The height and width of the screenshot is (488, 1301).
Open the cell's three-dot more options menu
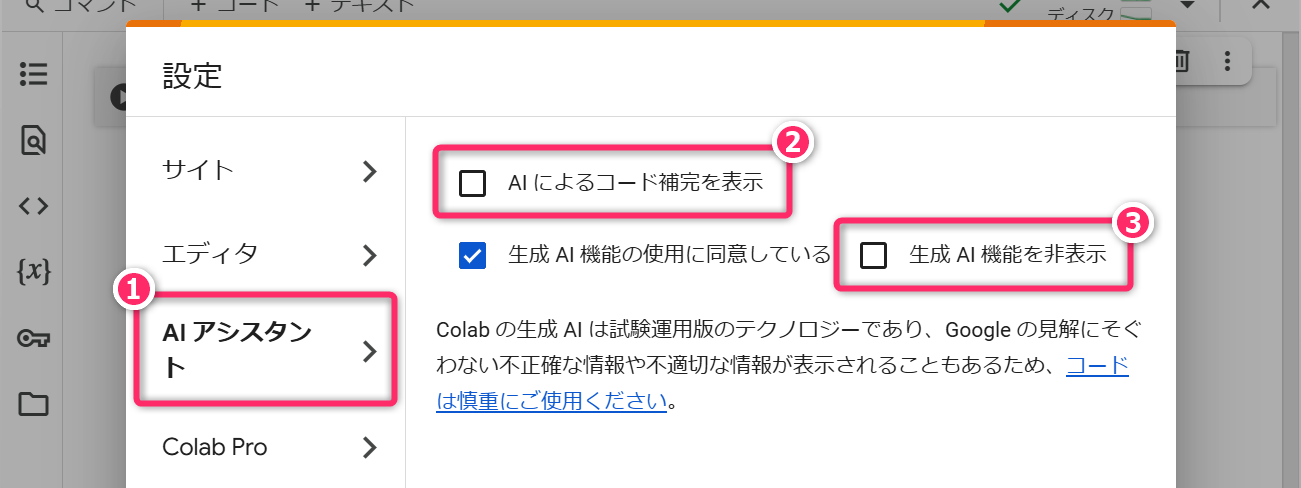[1227, 62]
